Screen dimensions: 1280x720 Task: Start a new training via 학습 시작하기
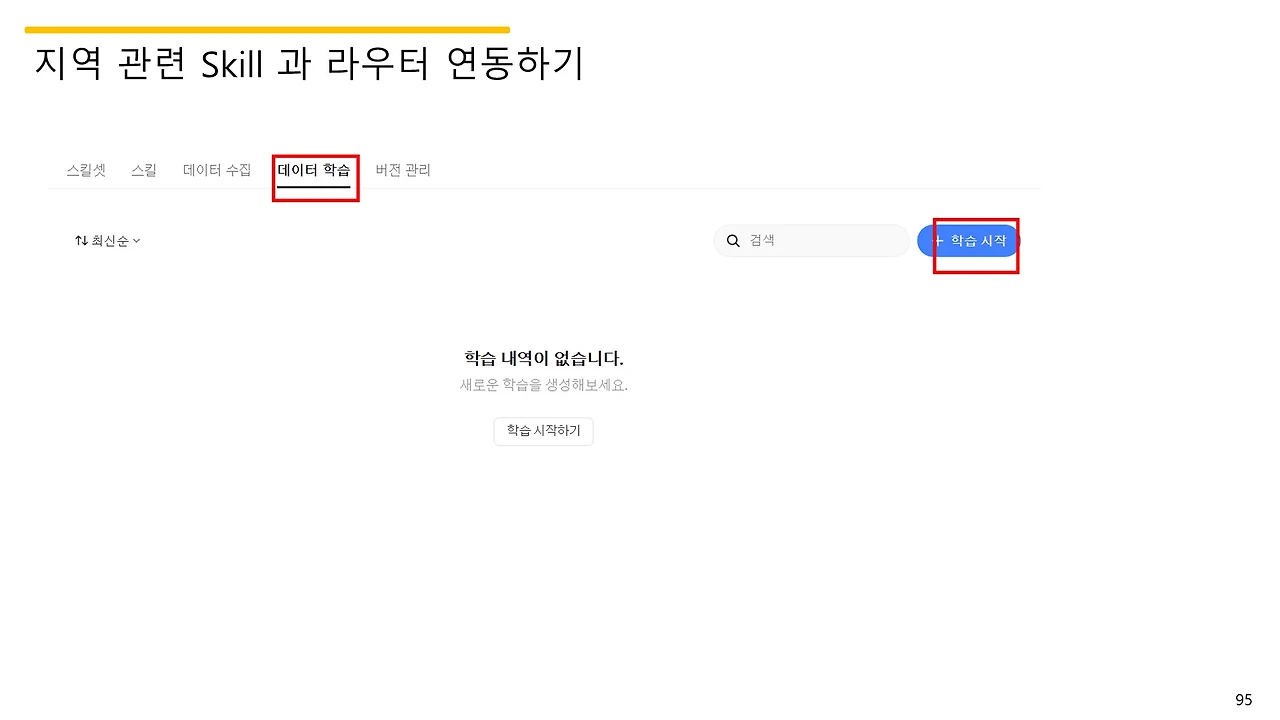click(x=543, y=431)
